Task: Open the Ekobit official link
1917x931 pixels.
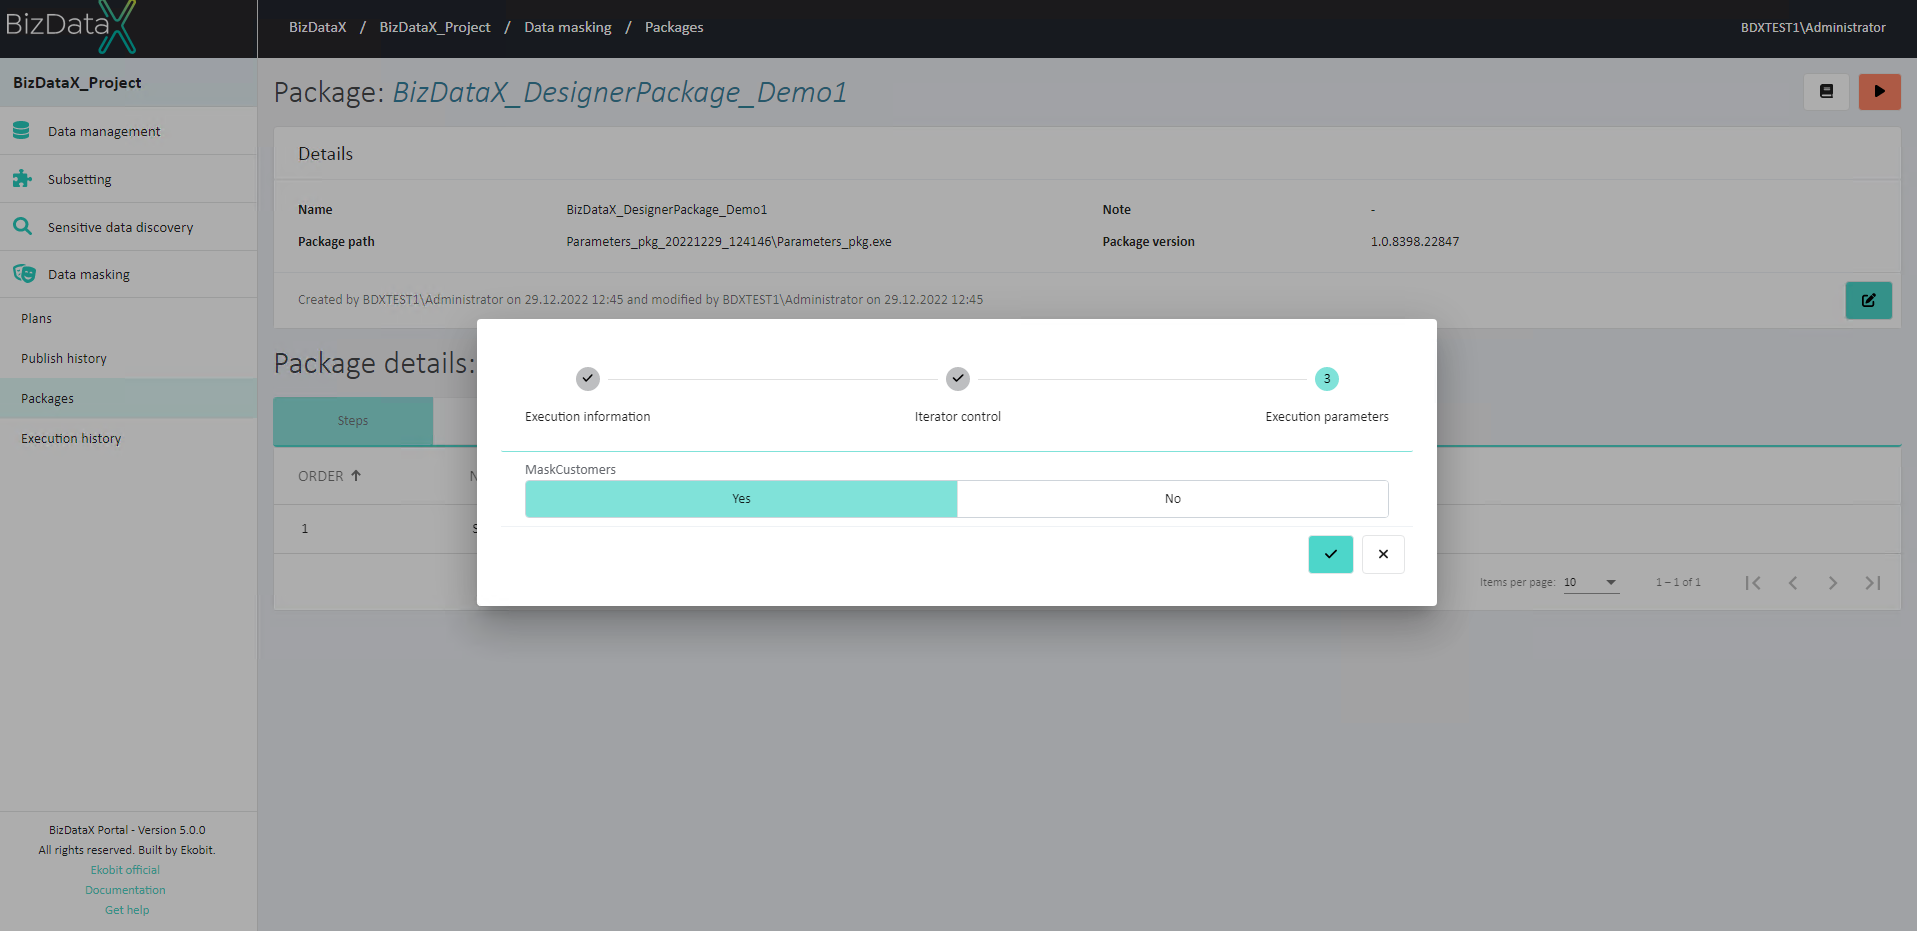Action: point(125,870)
